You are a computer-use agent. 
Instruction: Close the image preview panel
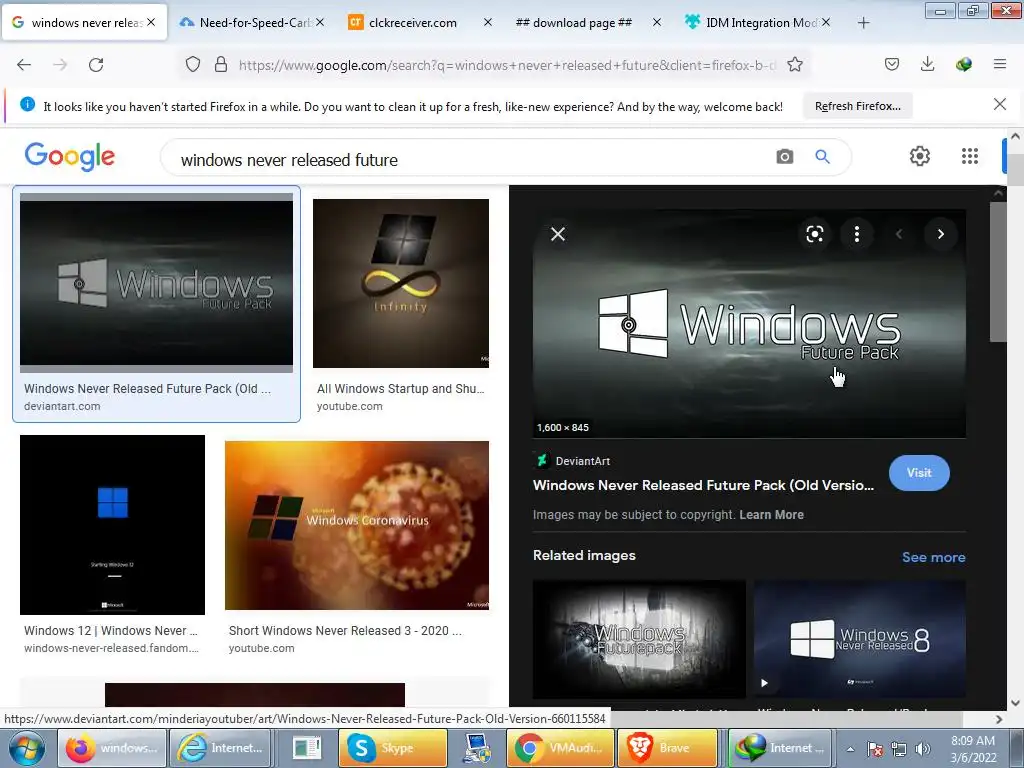click(558, 234)
